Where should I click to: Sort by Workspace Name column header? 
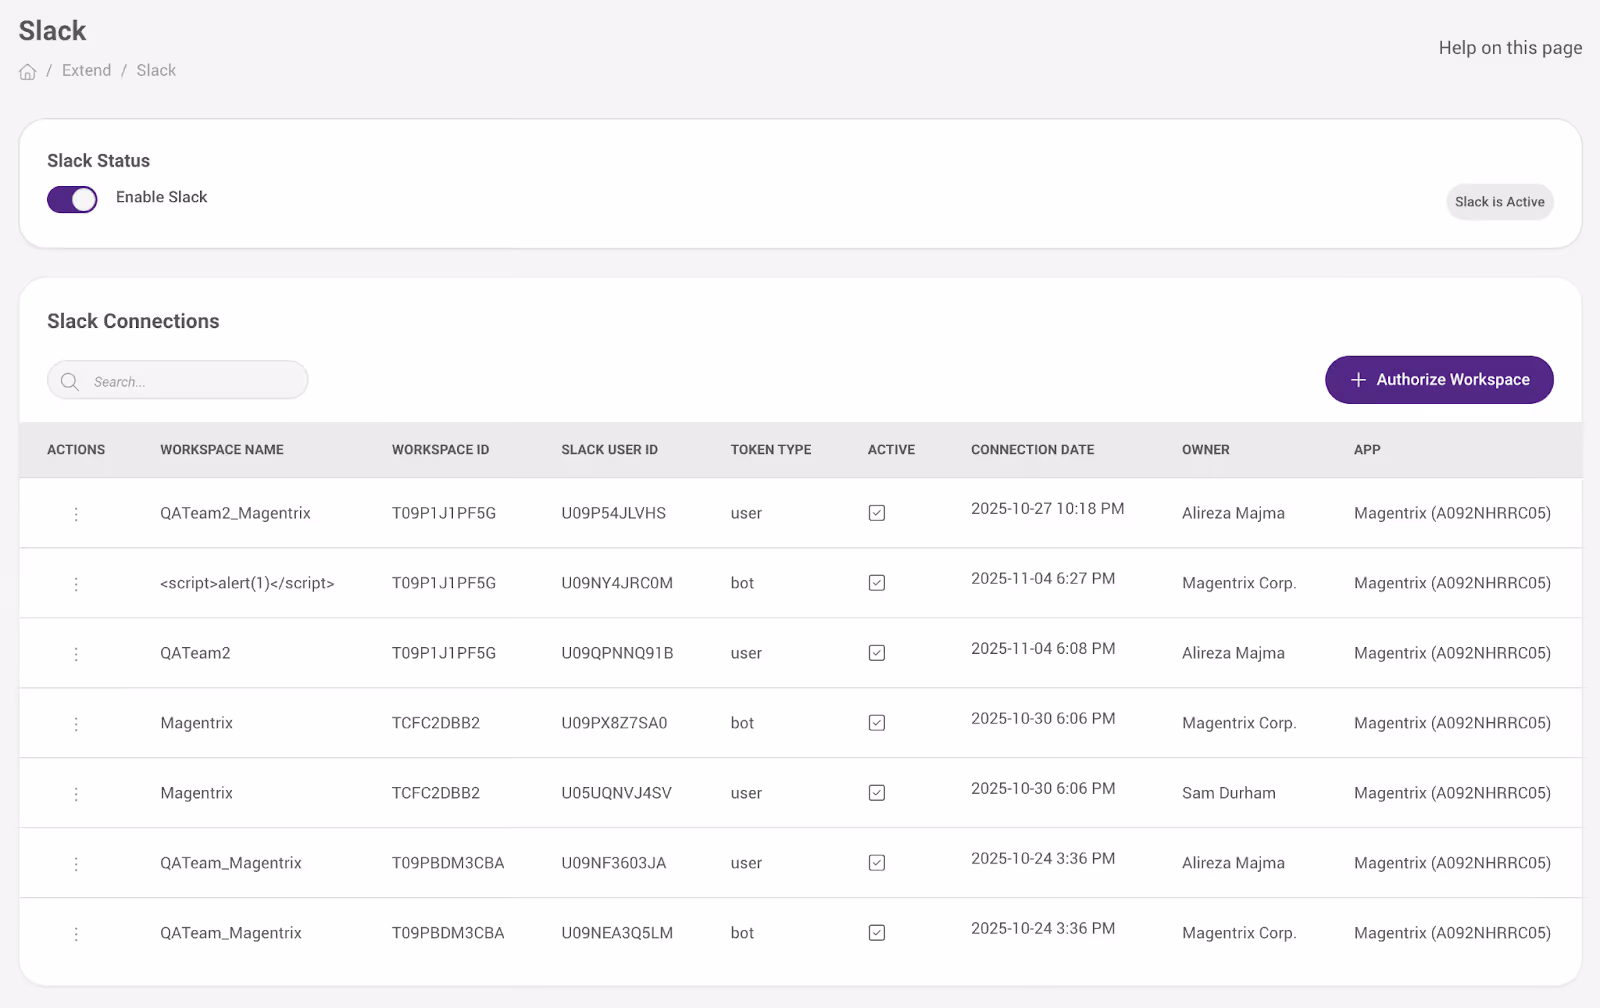(x=222, y=450)
